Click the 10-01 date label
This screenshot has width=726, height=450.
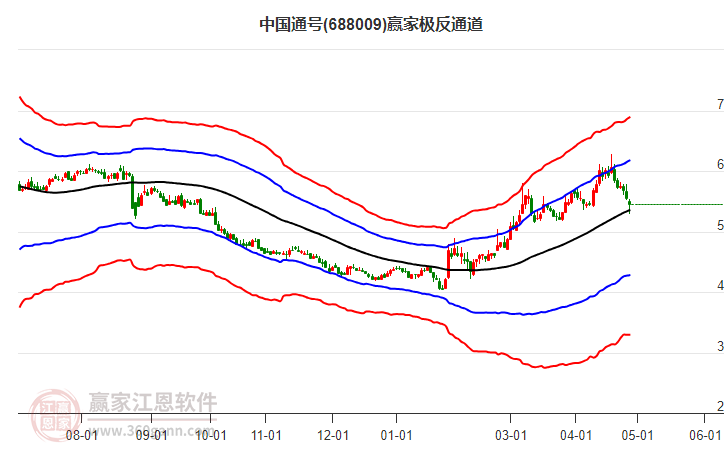click(x=211, y=436)
